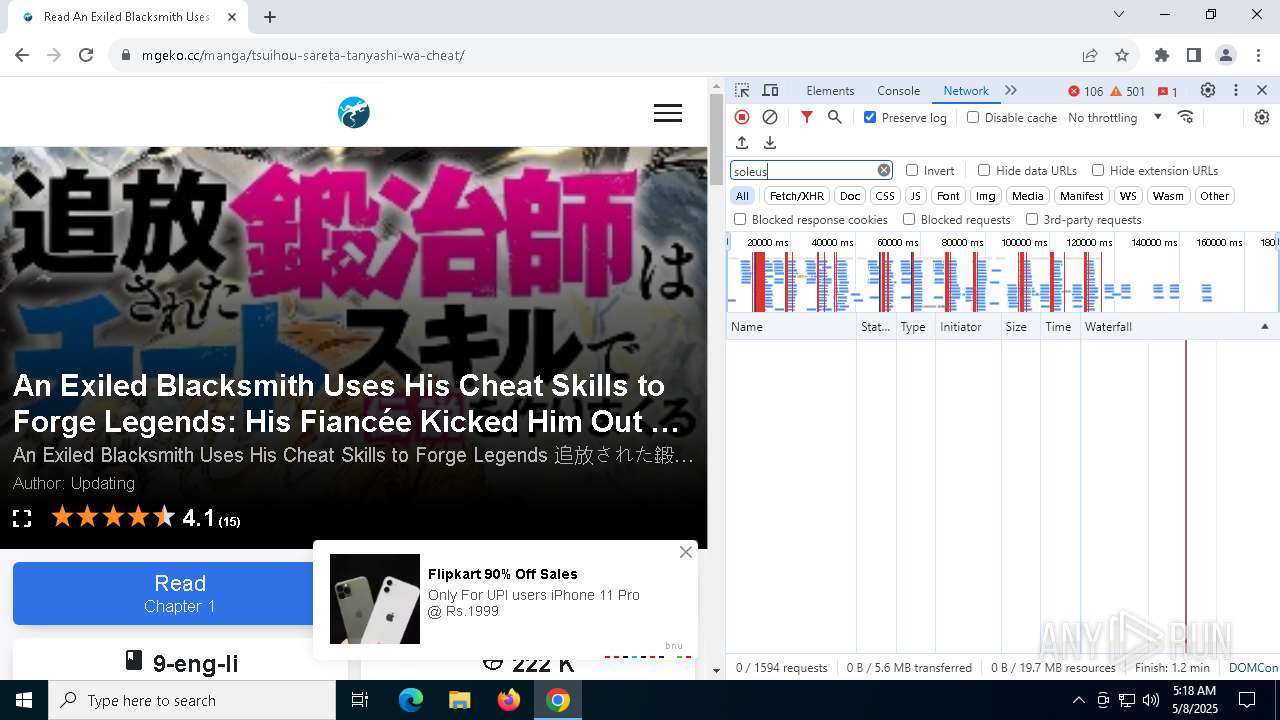Toggle the Chrome side panel
Viewport: 1280px width, 720px height.
[x=1194, y=55]
